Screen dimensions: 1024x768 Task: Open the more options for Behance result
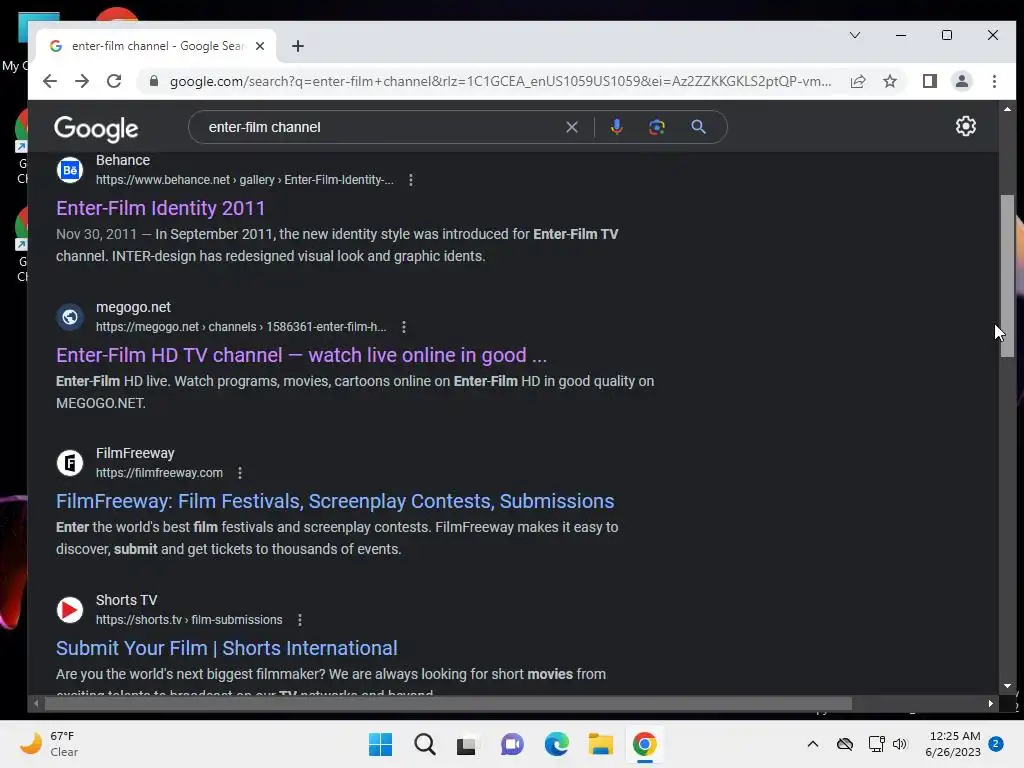(x=410, y=180)
